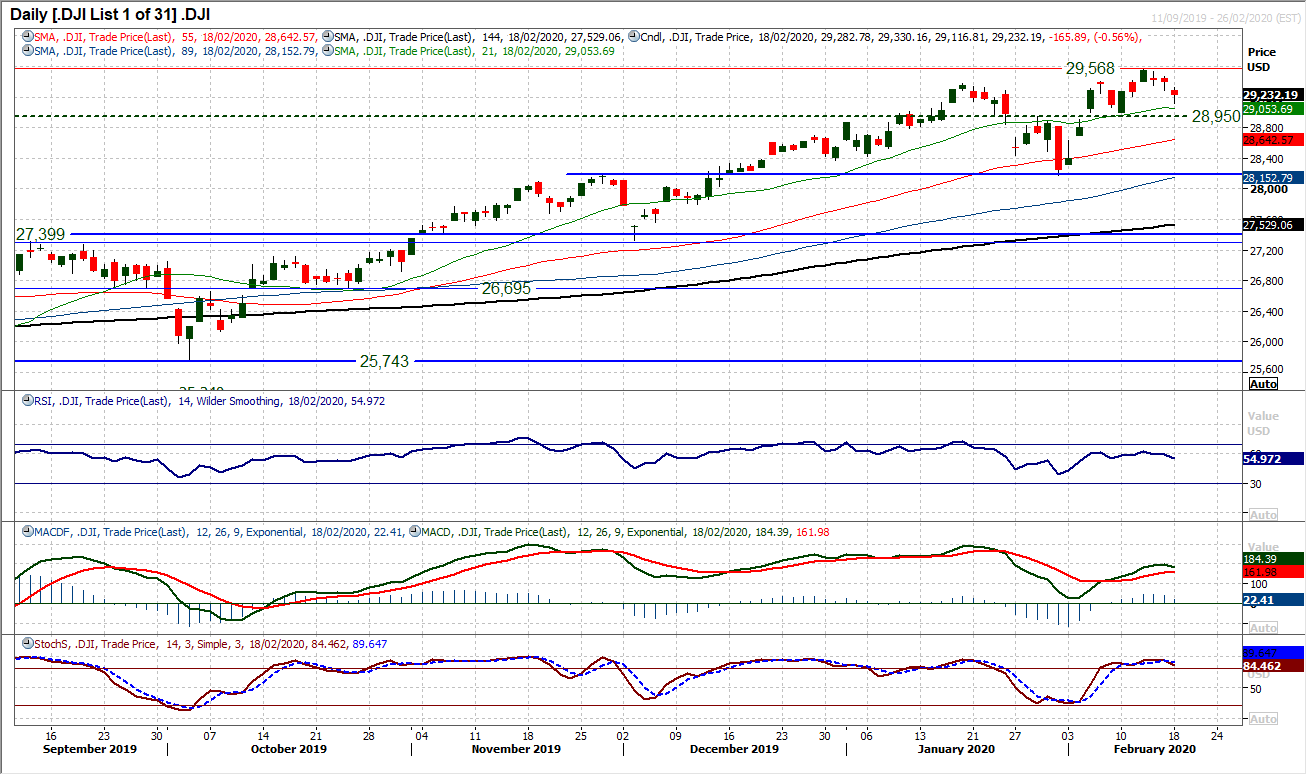Click the 27,399 level label
Screen dimensions: 1307x775
point(40,234)
